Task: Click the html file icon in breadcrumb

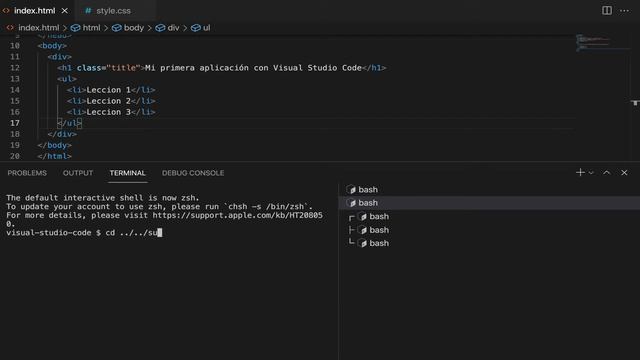Action: [10, 28]
